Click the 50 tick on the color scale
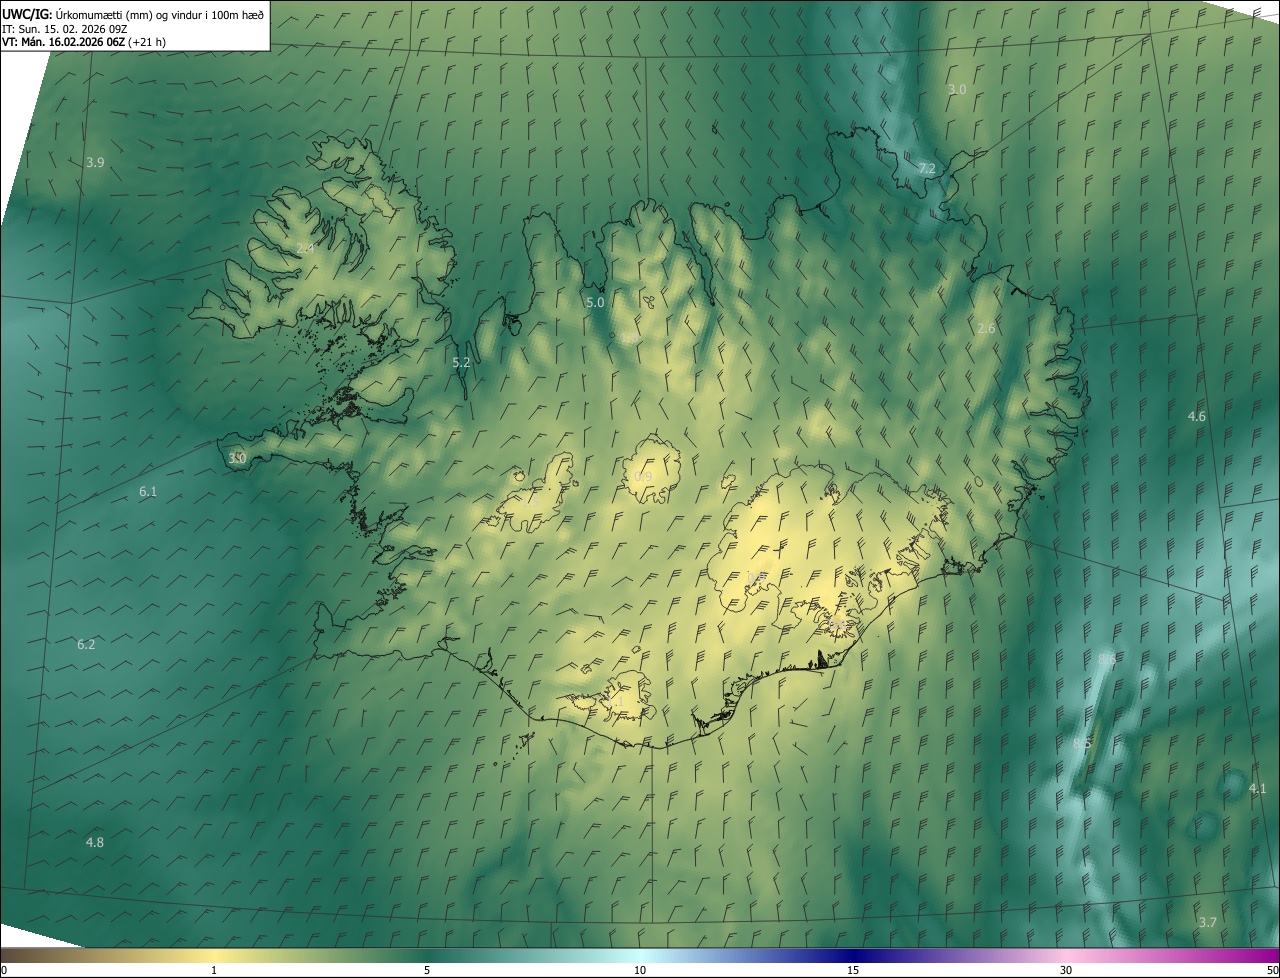 tap(1272, 970)
